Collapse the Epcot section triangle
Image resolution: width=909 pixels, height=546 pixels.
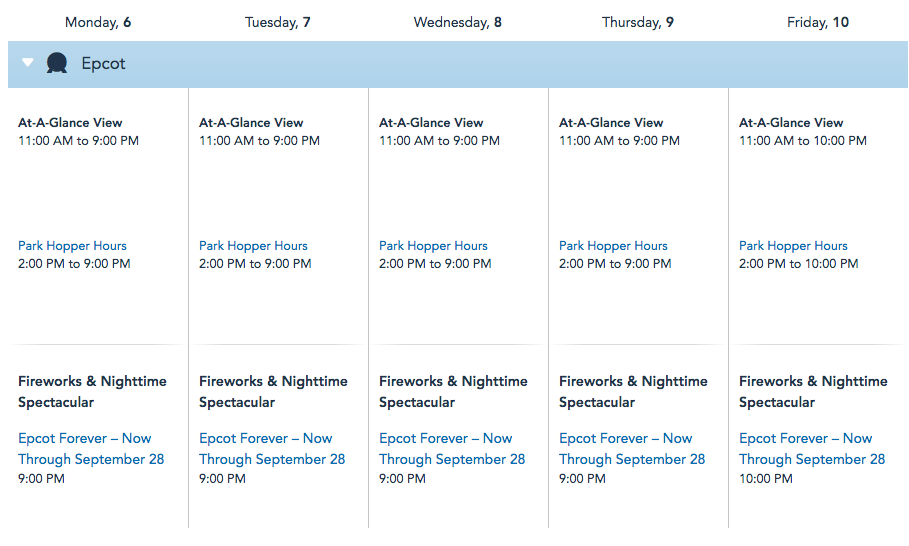(x=28, y=63)
